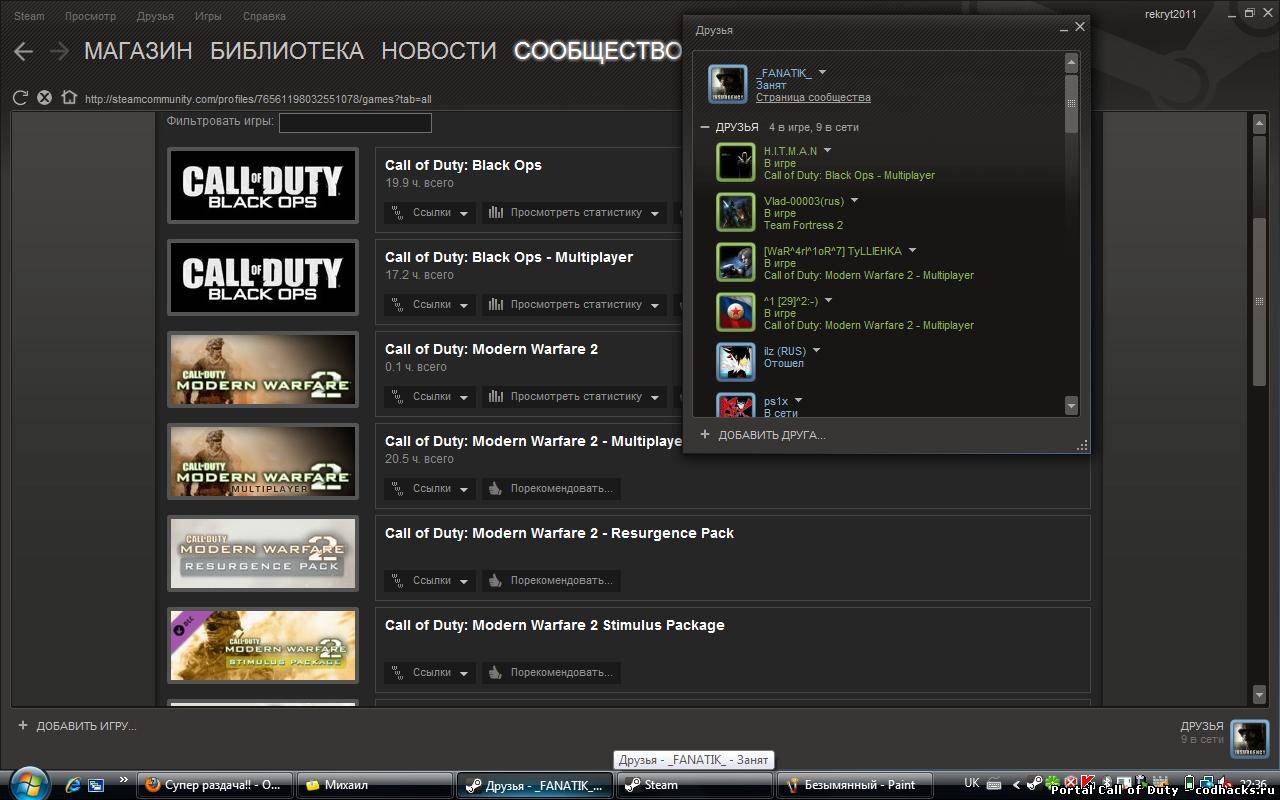Open ilz (RUS) options dropdown arrow

point(816,351)
